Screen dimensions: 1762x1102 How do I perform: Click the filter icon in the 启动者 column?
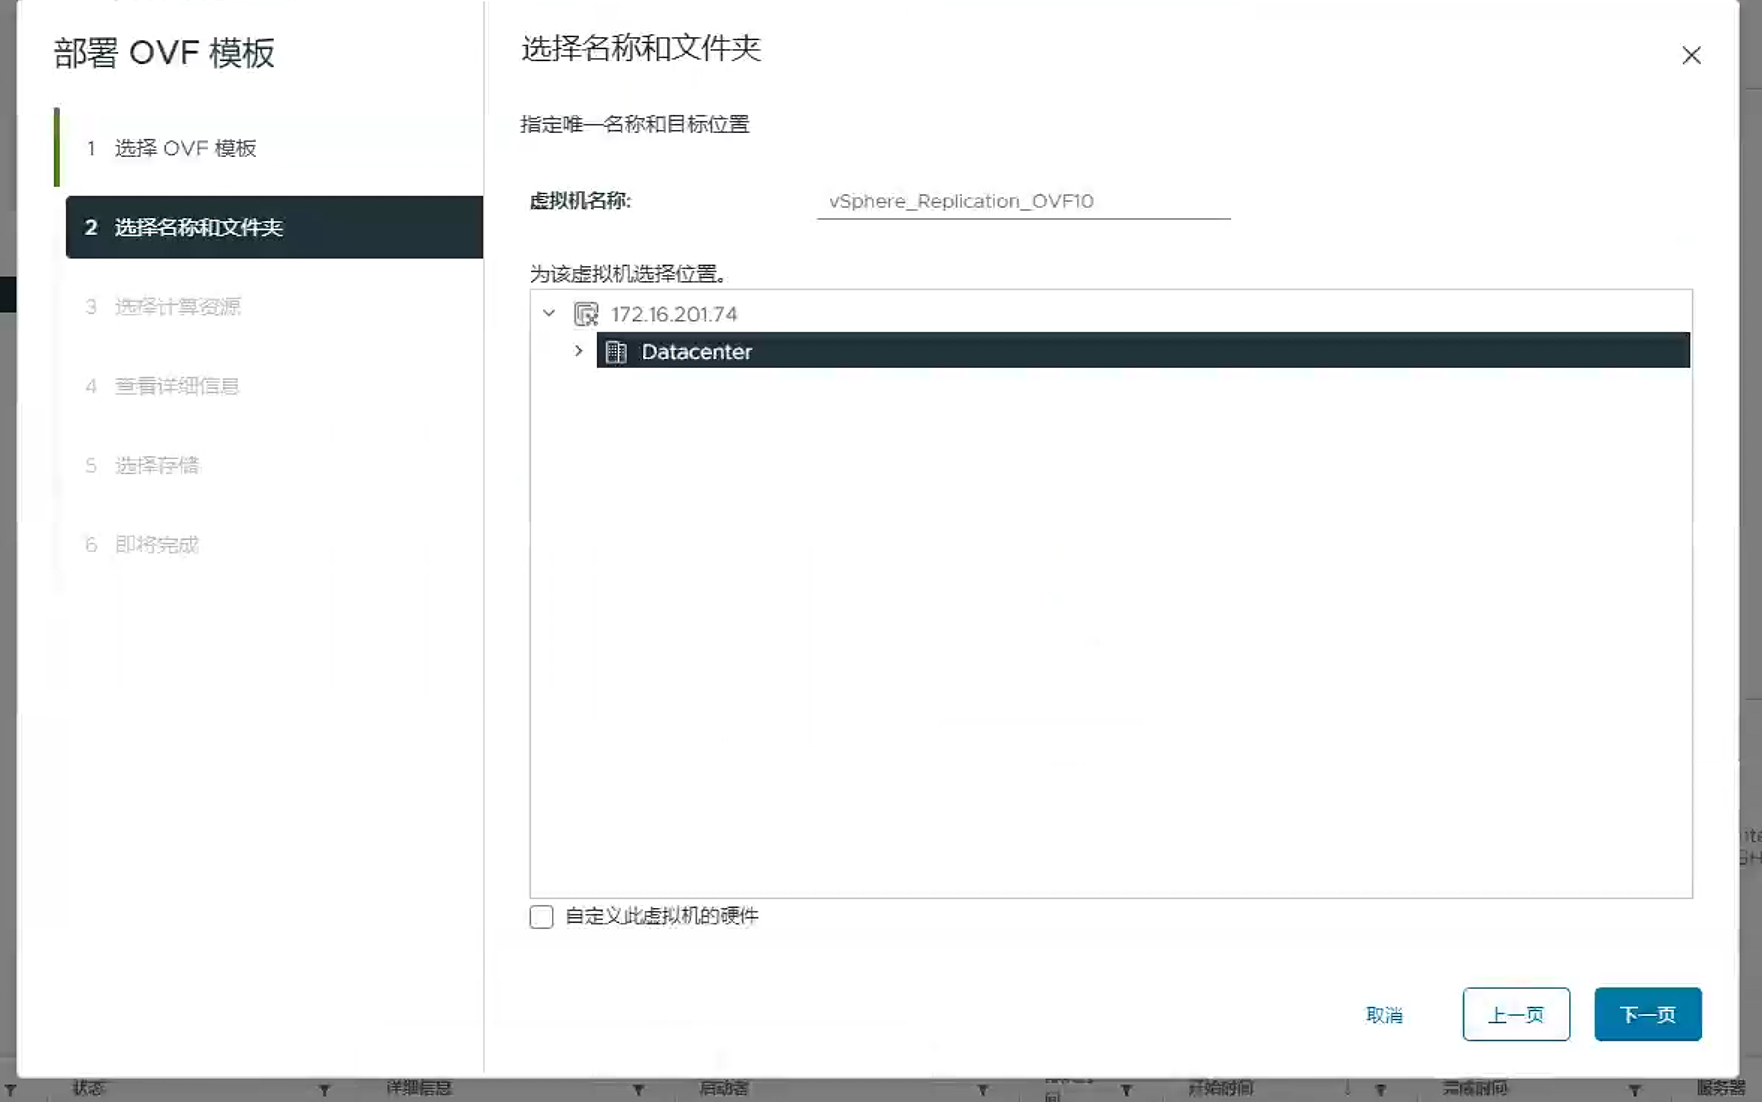coord(982,1090)
